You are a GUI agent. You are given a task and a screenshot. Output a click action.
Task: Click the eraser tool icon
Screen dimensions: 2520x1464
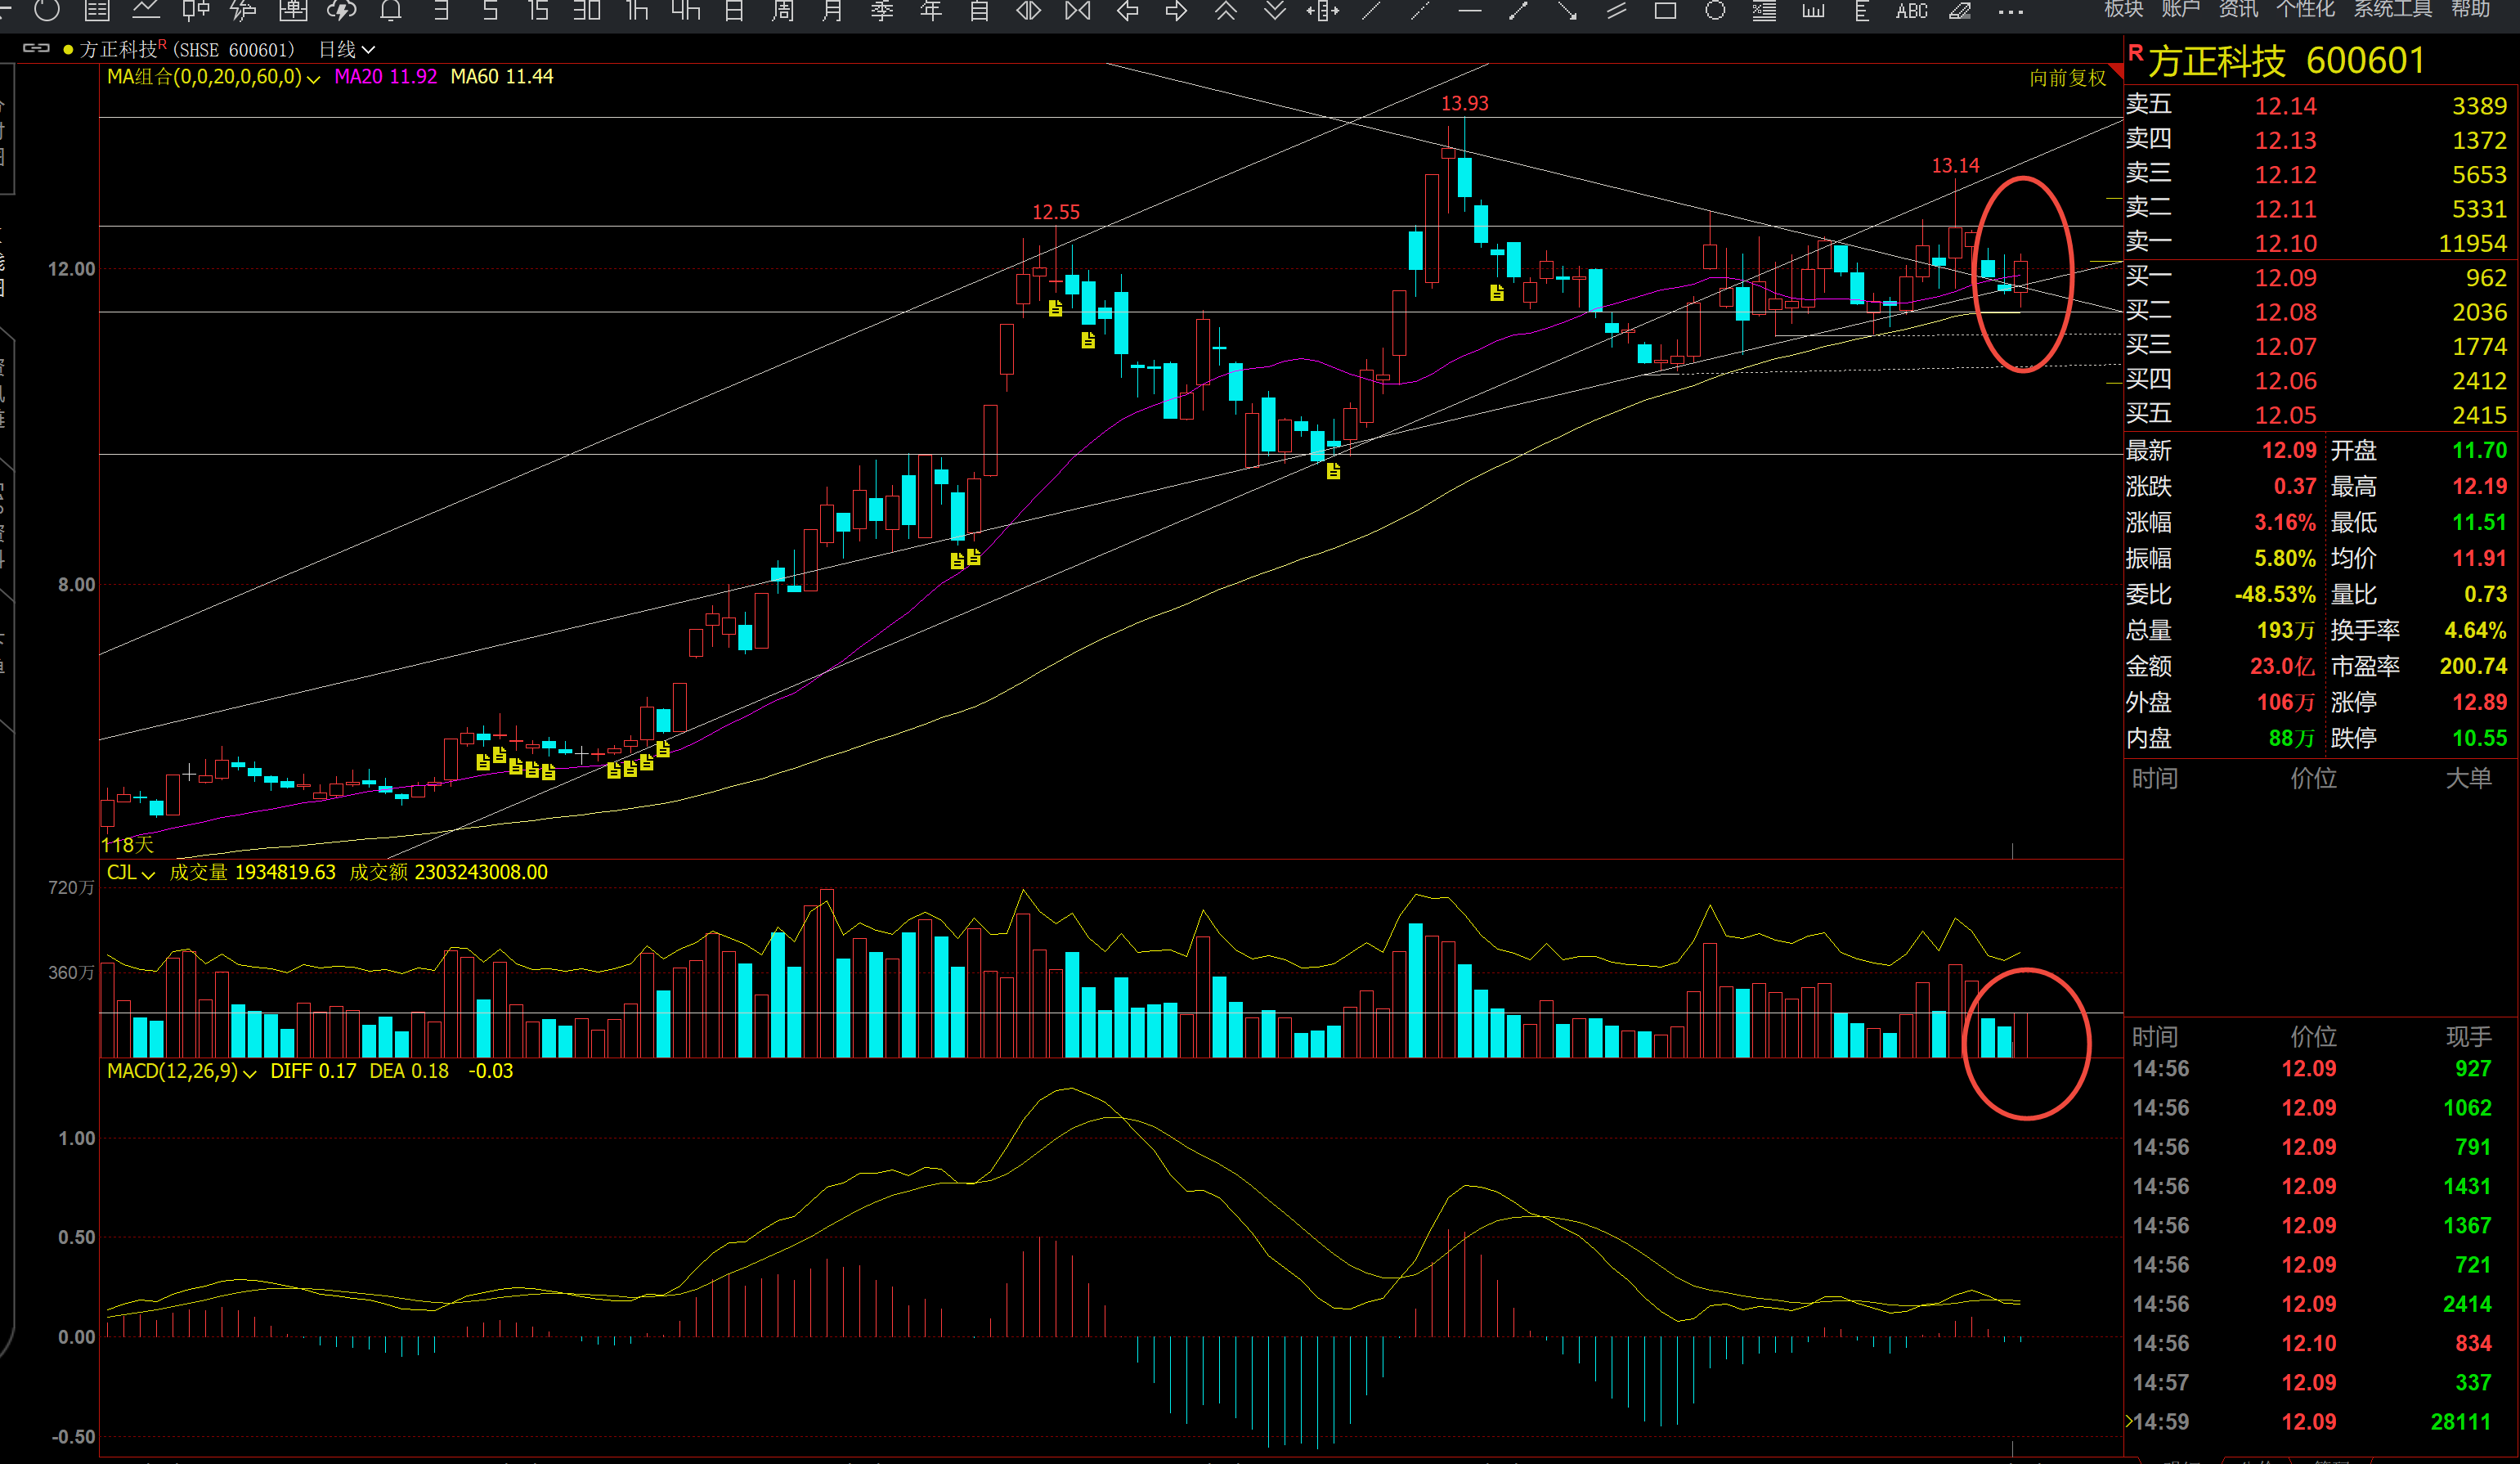coord(1960,11)
